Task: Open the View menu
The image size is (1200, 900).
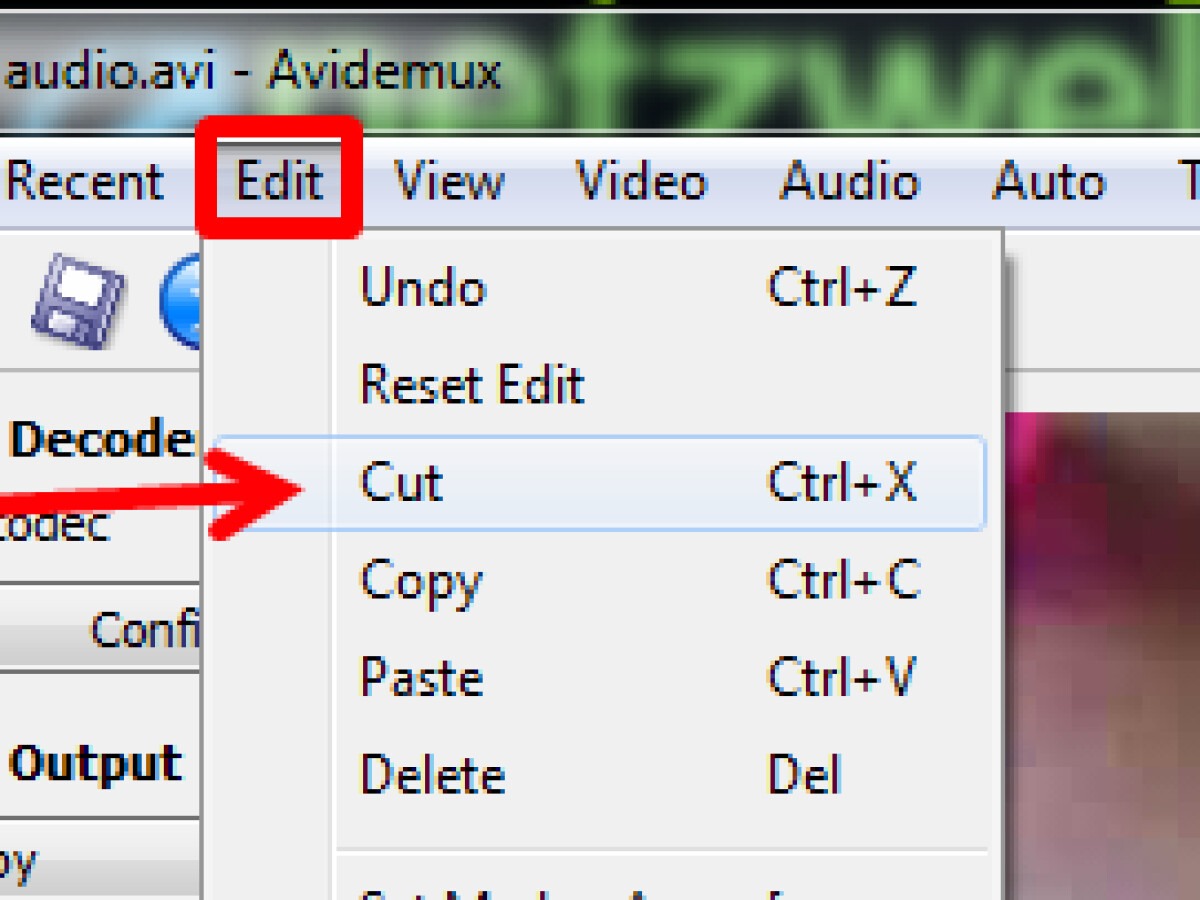Action: 449,183
